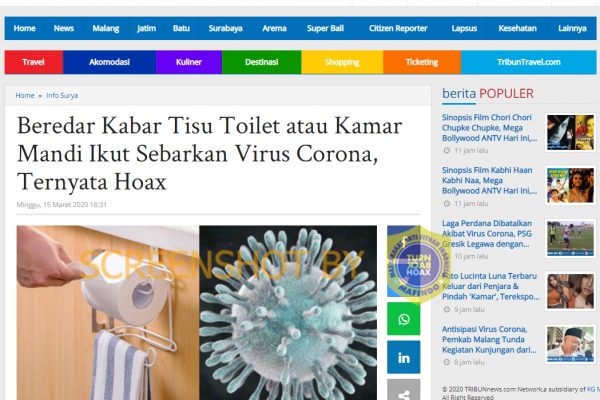600x400 pixels.
Task: Select the red Travel tab
Action: pyautogui.click(x=34, y=62)
